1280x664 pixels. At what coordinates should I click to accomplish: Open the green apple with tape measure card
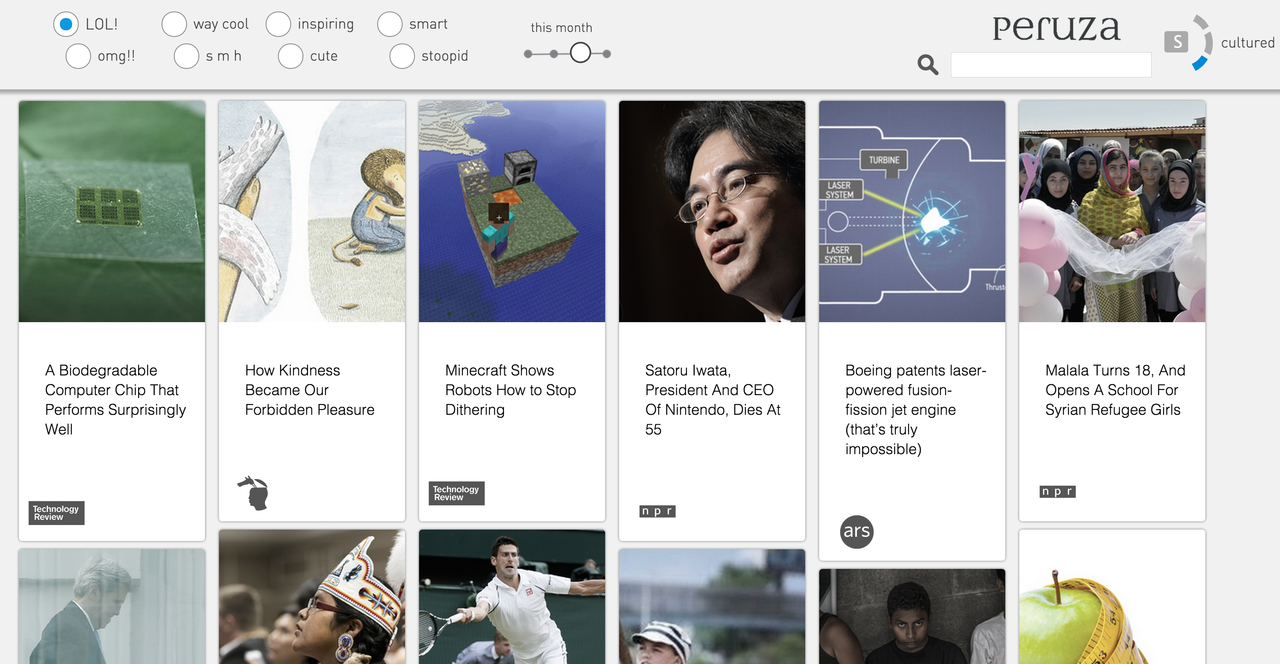tap(1112, 597)
